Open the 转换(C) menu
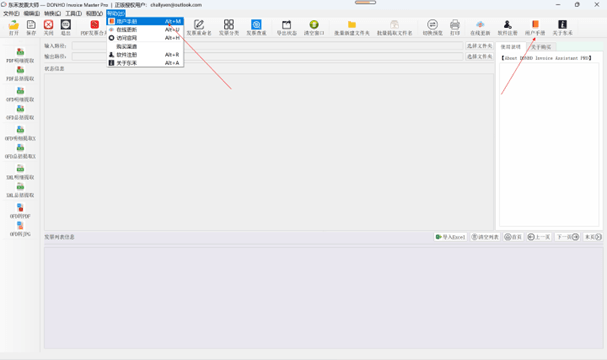607x360 pixels. [x=52, y=14]
